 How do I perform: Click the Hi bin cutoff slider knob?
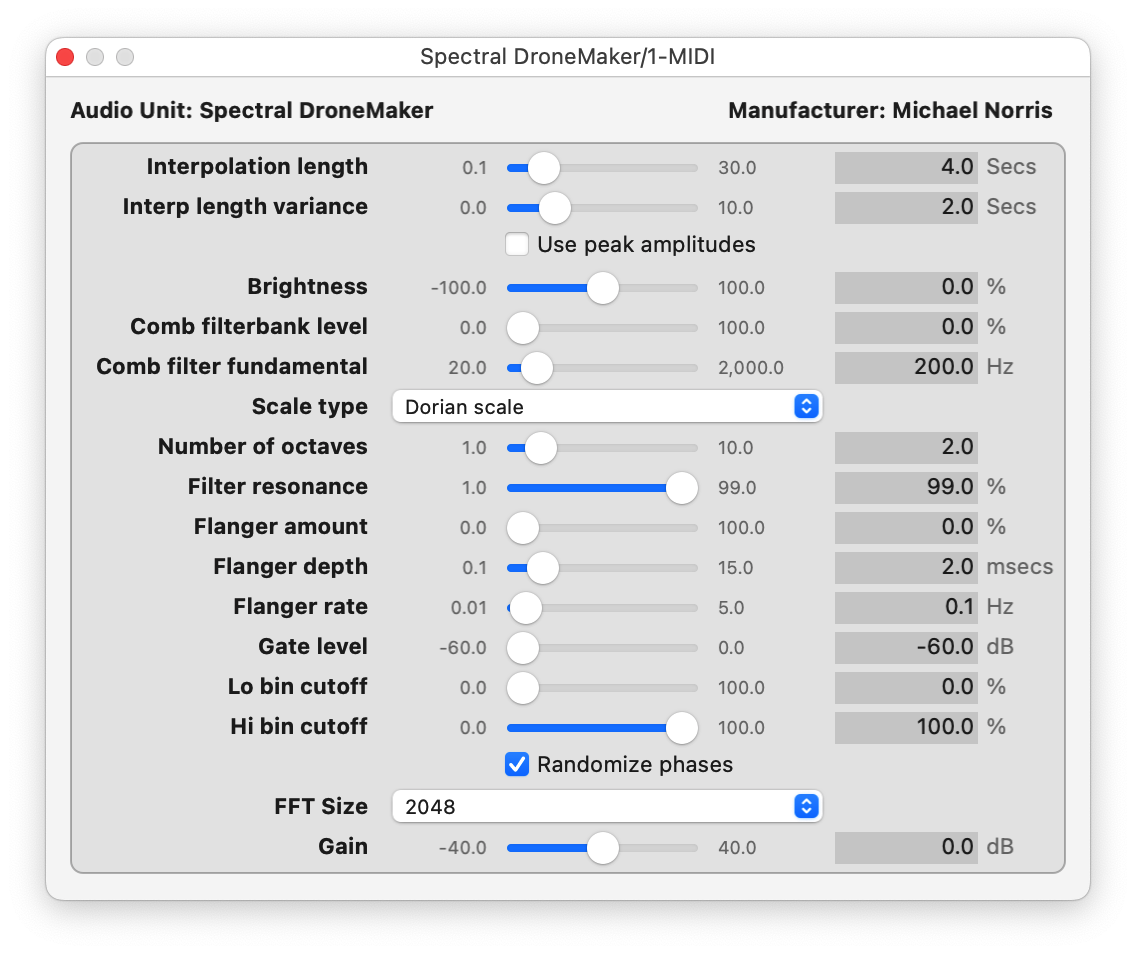[682, 728]
